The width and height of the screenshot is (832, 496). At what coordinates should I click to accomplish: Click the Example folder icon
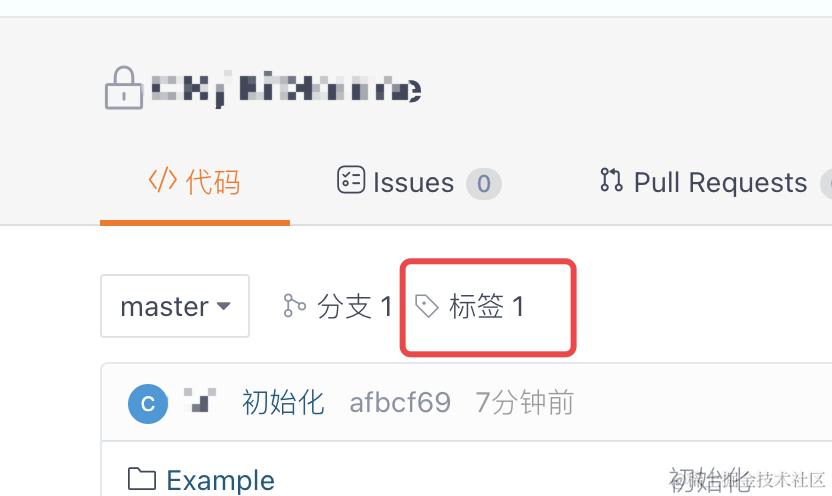(142, 478)
